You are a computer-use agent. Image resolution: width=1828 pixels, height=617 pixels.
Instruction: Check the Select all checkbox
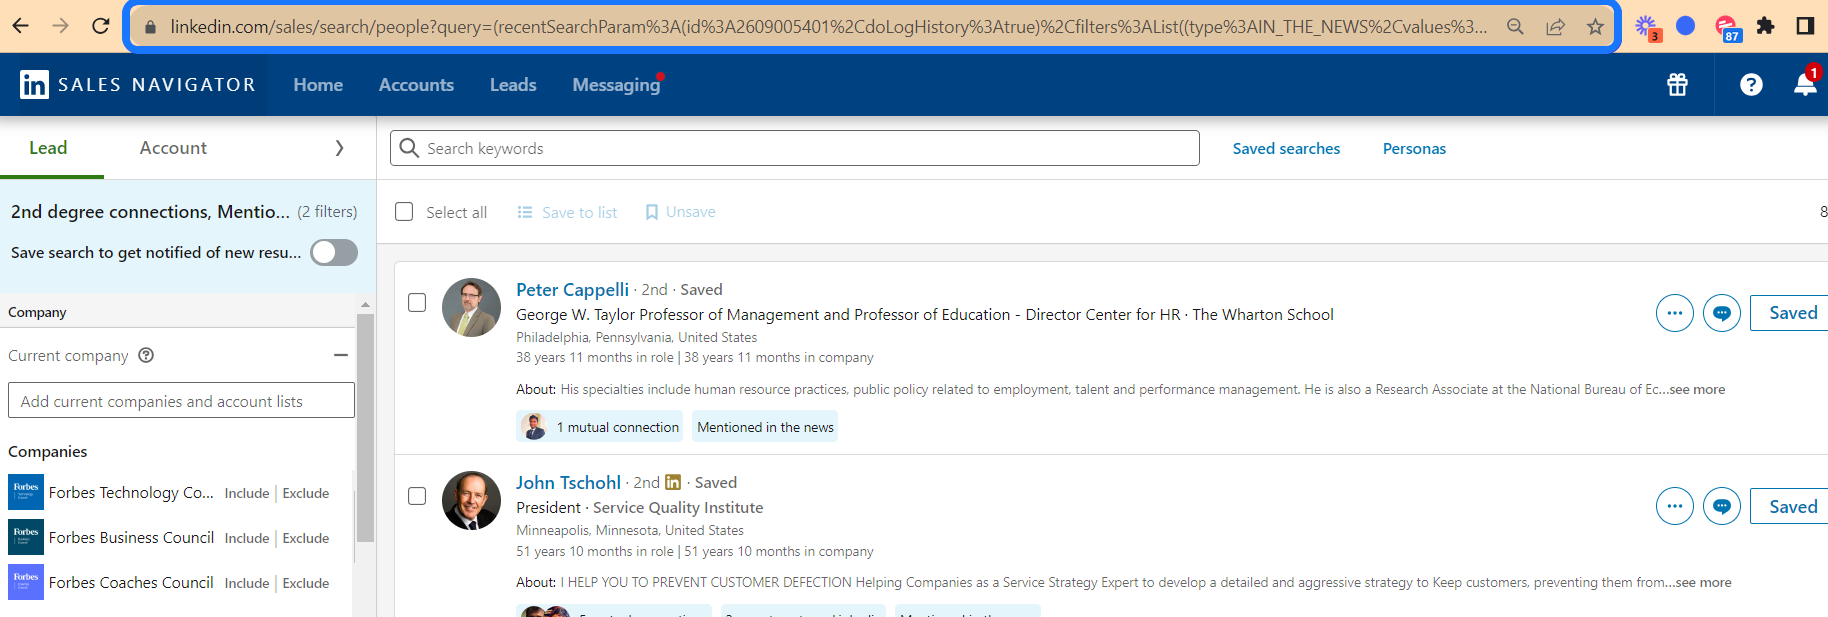[x=404, y=212]
